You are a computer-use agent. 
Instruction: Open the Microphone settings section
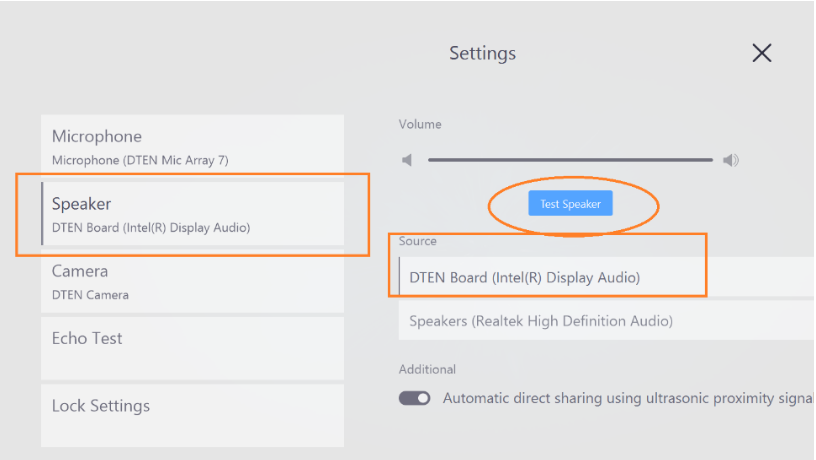pyautogui.click(x=193, y=147)
